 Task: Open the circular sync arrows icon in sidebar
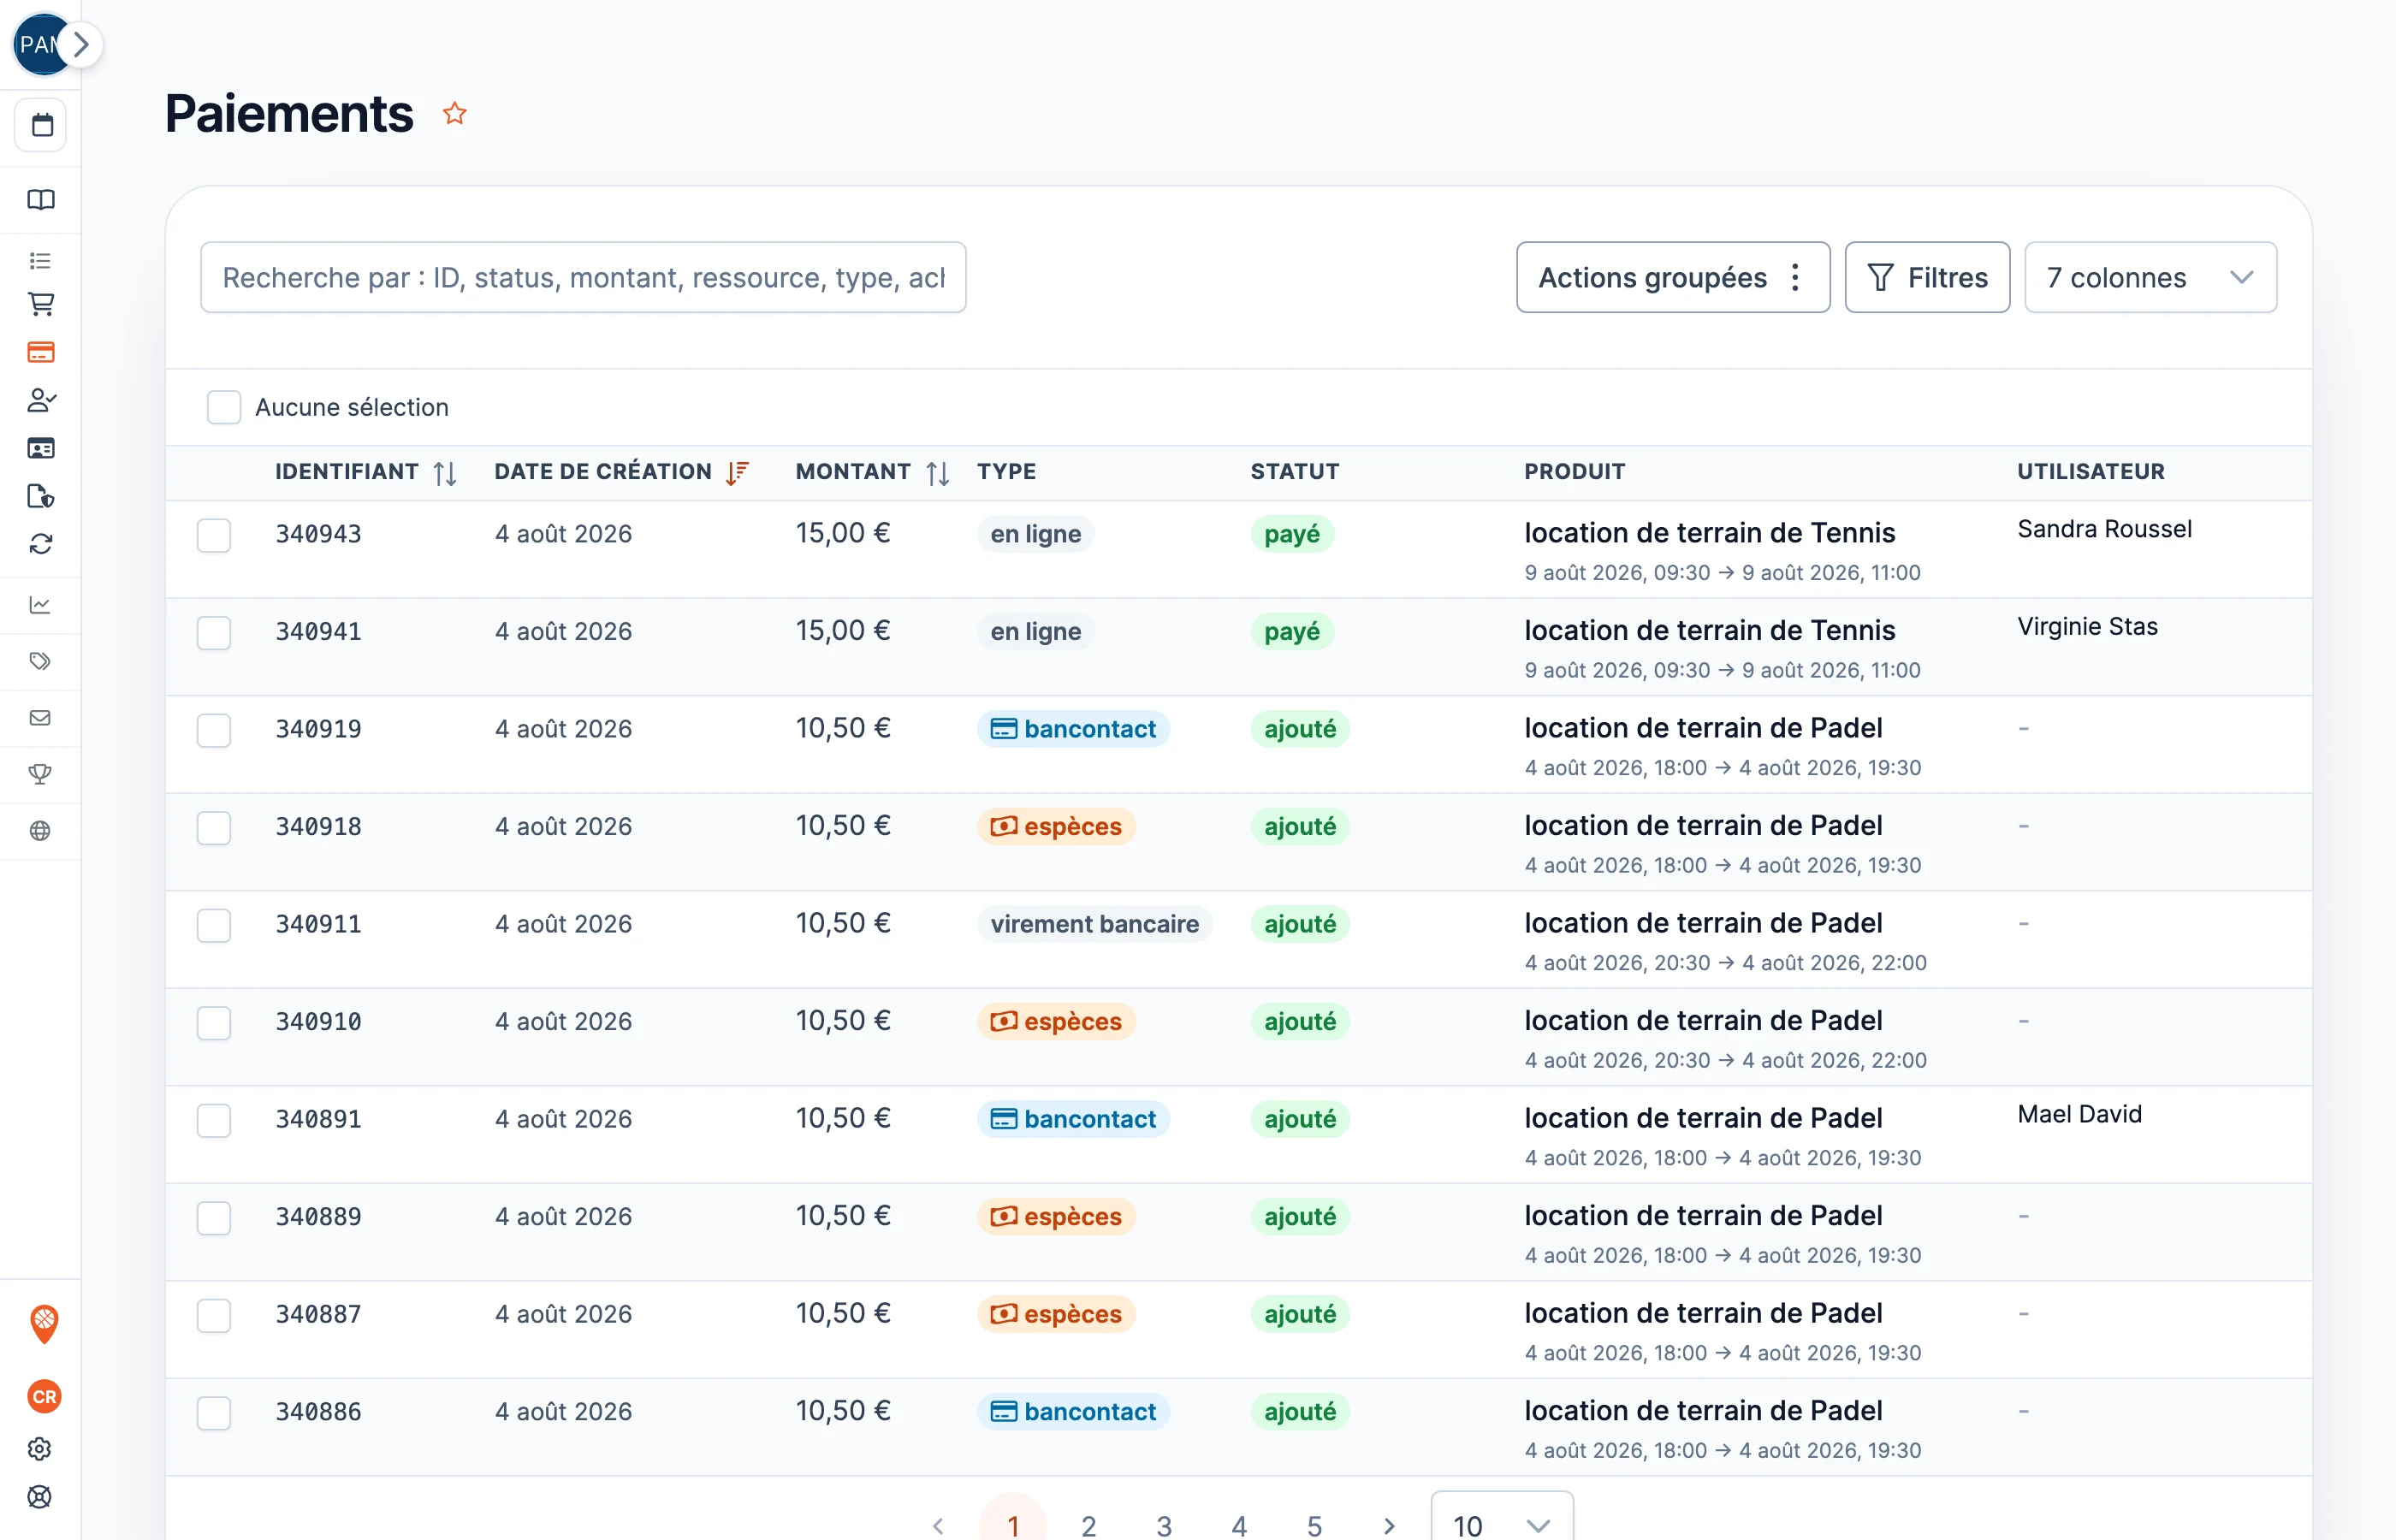(41, 544)
